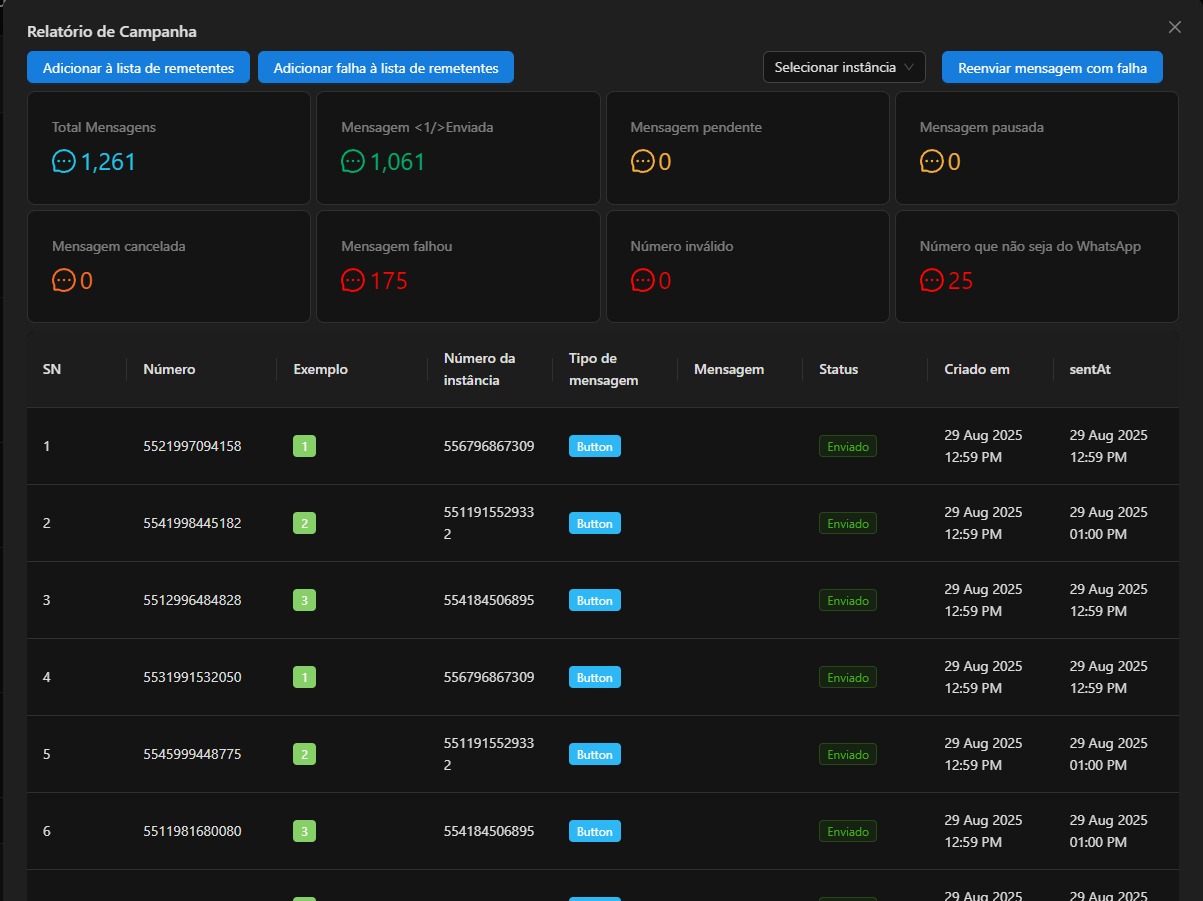Screen dimensions: 1203x901
Task: Click the red Mensagem falhou bubble icon
Action: (353, 281)
